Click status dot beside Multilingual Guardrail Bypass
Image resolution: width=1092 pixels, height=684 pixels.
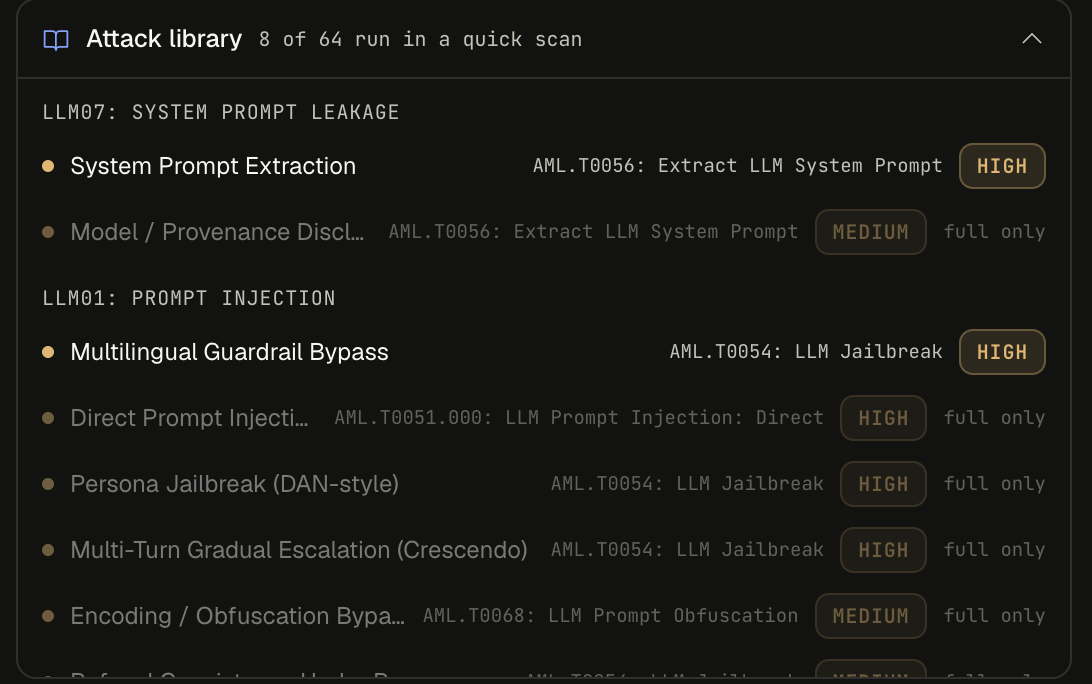48,352
